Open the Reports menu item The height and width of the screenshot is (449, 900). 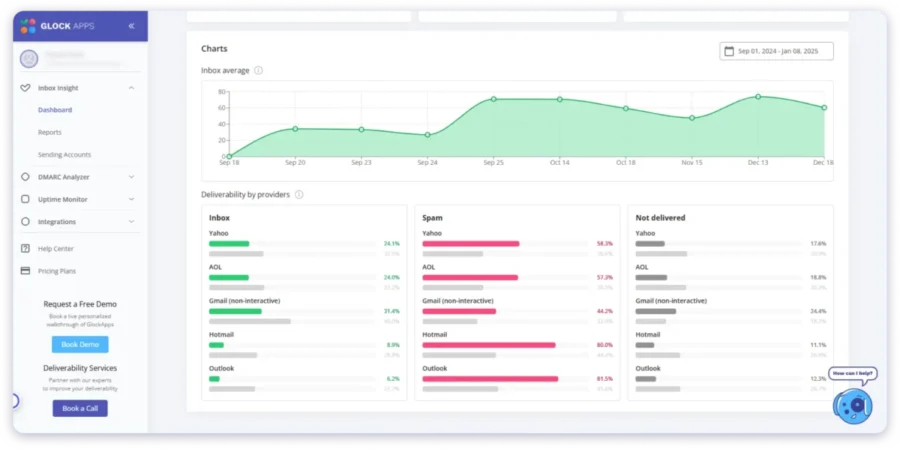pos(50,132)
